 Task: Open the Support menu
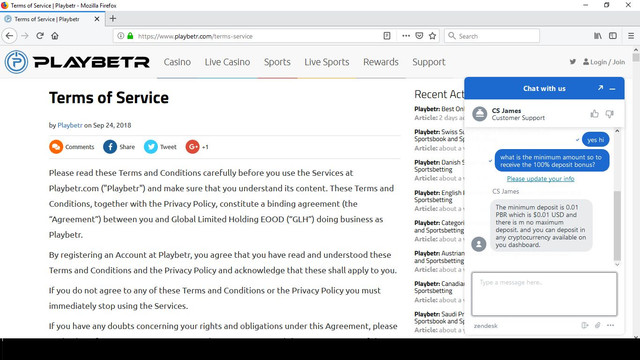point(429,62)
